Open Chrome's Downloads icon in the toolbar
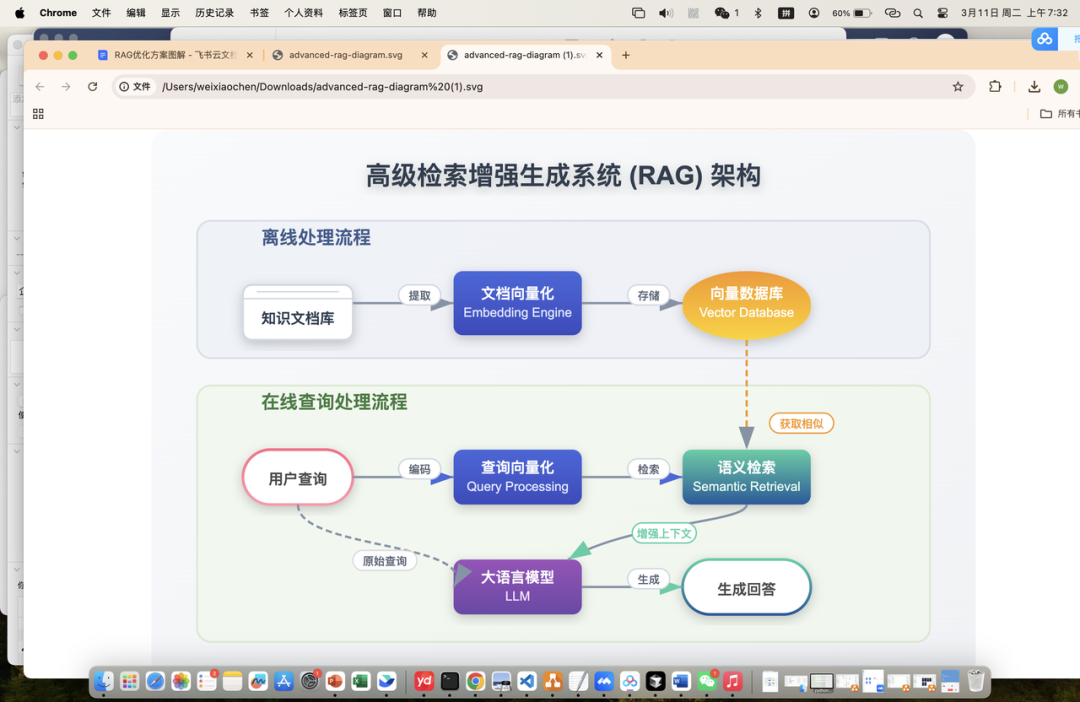This screenshot has width=1080, height=702. (1034, 87)
